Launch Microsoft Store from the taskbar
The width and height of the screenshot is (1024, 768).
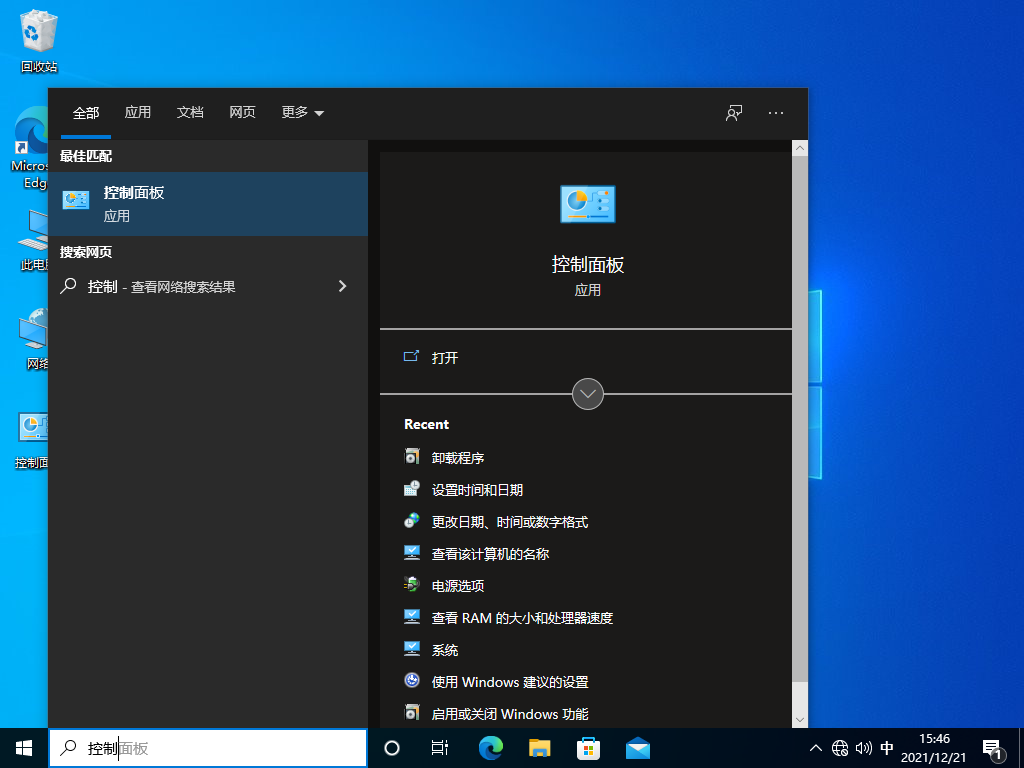[x=588, y=747]
